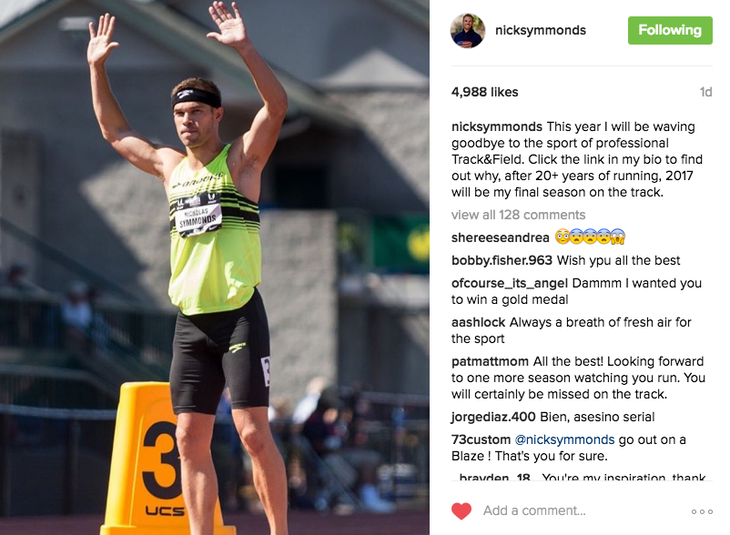Visit patmattmom commenter profile
Viewport: 730px width, 535px height.
coord(490,361)
